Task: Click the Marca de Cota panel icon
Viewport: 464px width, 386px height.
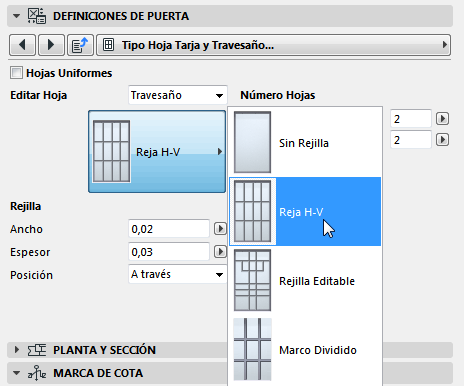Action: coord(37,373)
